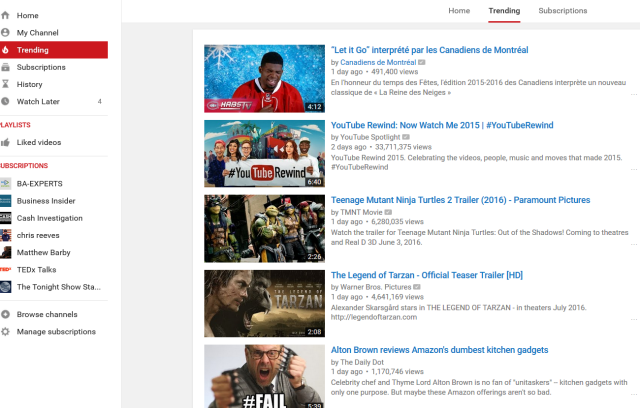The image size is (640, 408).
Task: Click the chris reeves channel avatar
Action: coord(5,235)
